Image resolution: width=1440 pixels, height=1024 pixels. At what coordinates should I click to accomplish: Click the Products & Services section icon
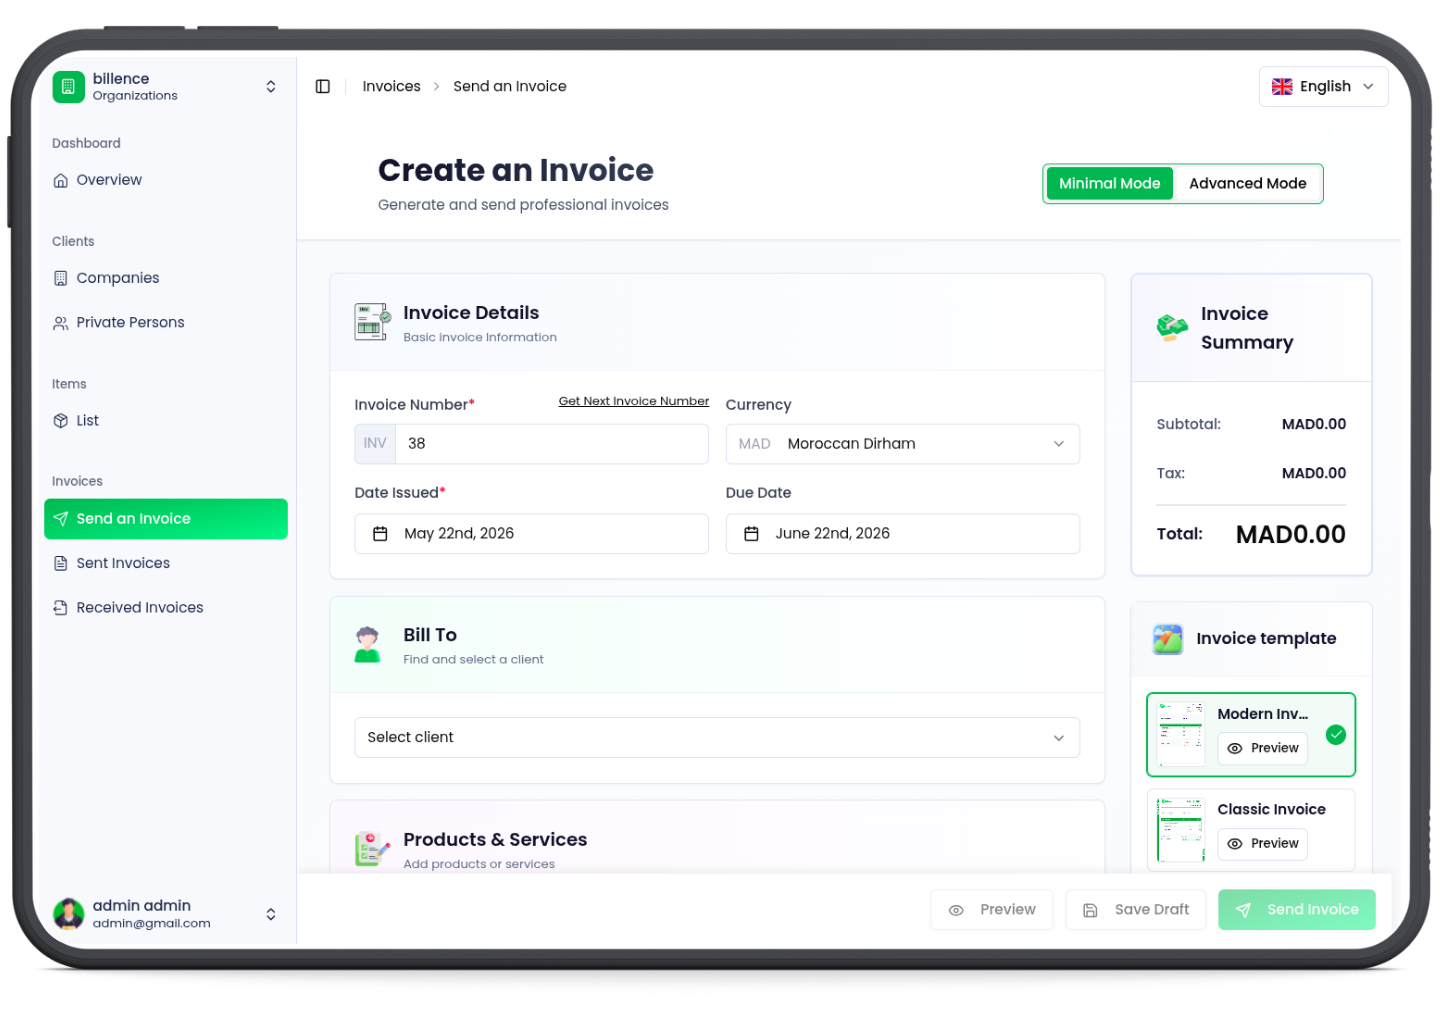click(372, 849)
